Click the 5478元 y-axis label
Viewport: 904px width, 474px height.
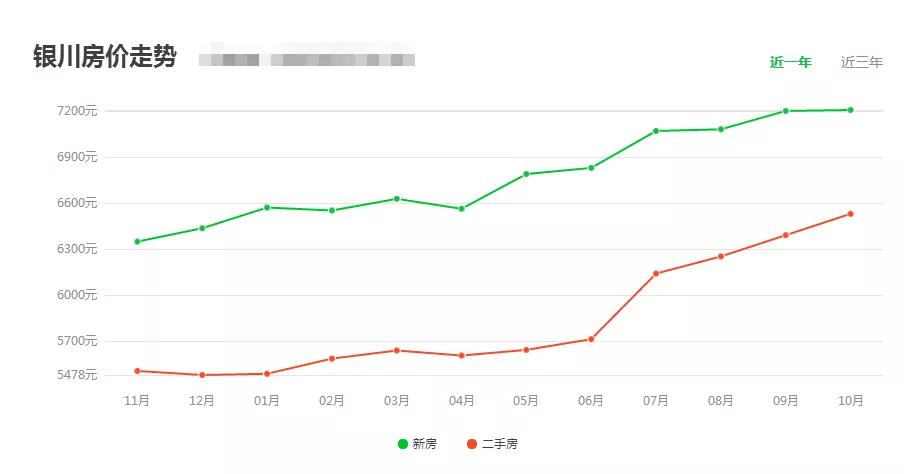(x=77, y=375)
